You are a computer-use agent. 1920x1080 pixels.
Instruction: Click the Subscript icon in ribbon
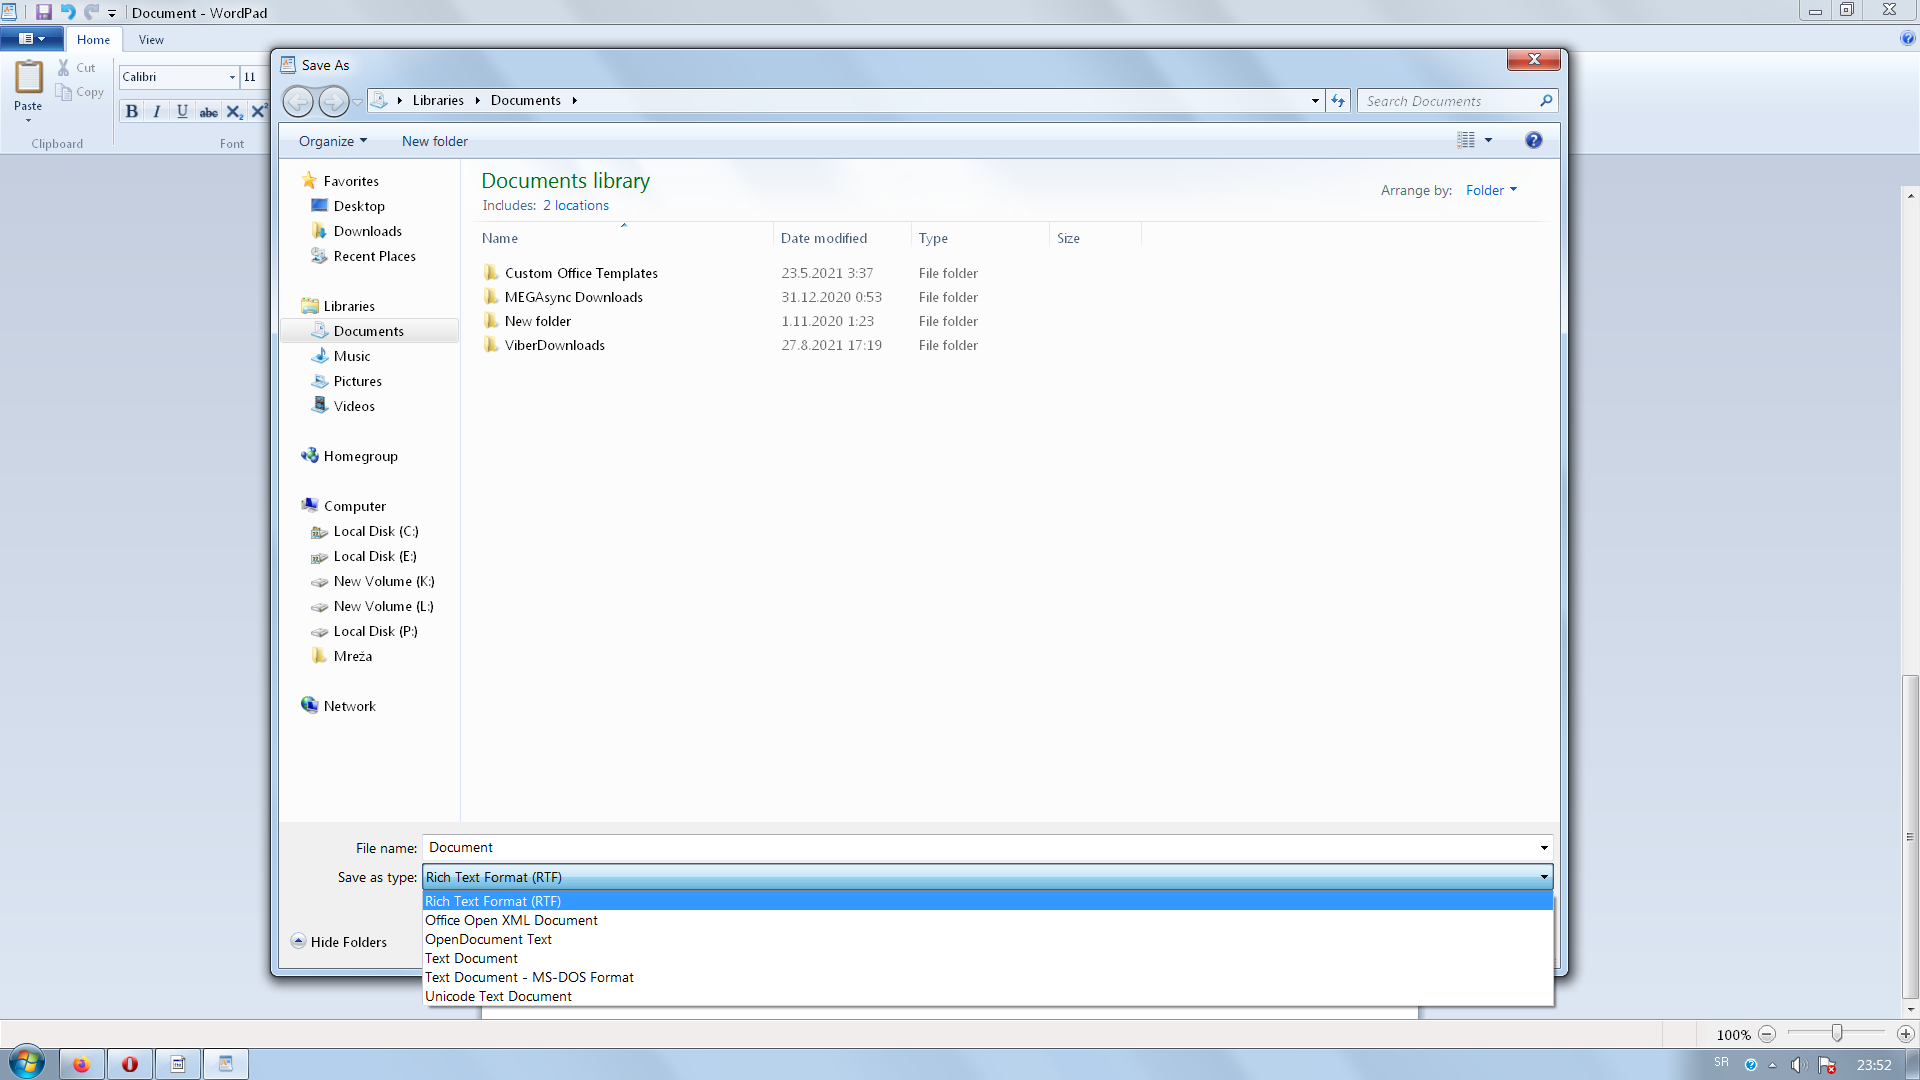click(x=234, y=112)
